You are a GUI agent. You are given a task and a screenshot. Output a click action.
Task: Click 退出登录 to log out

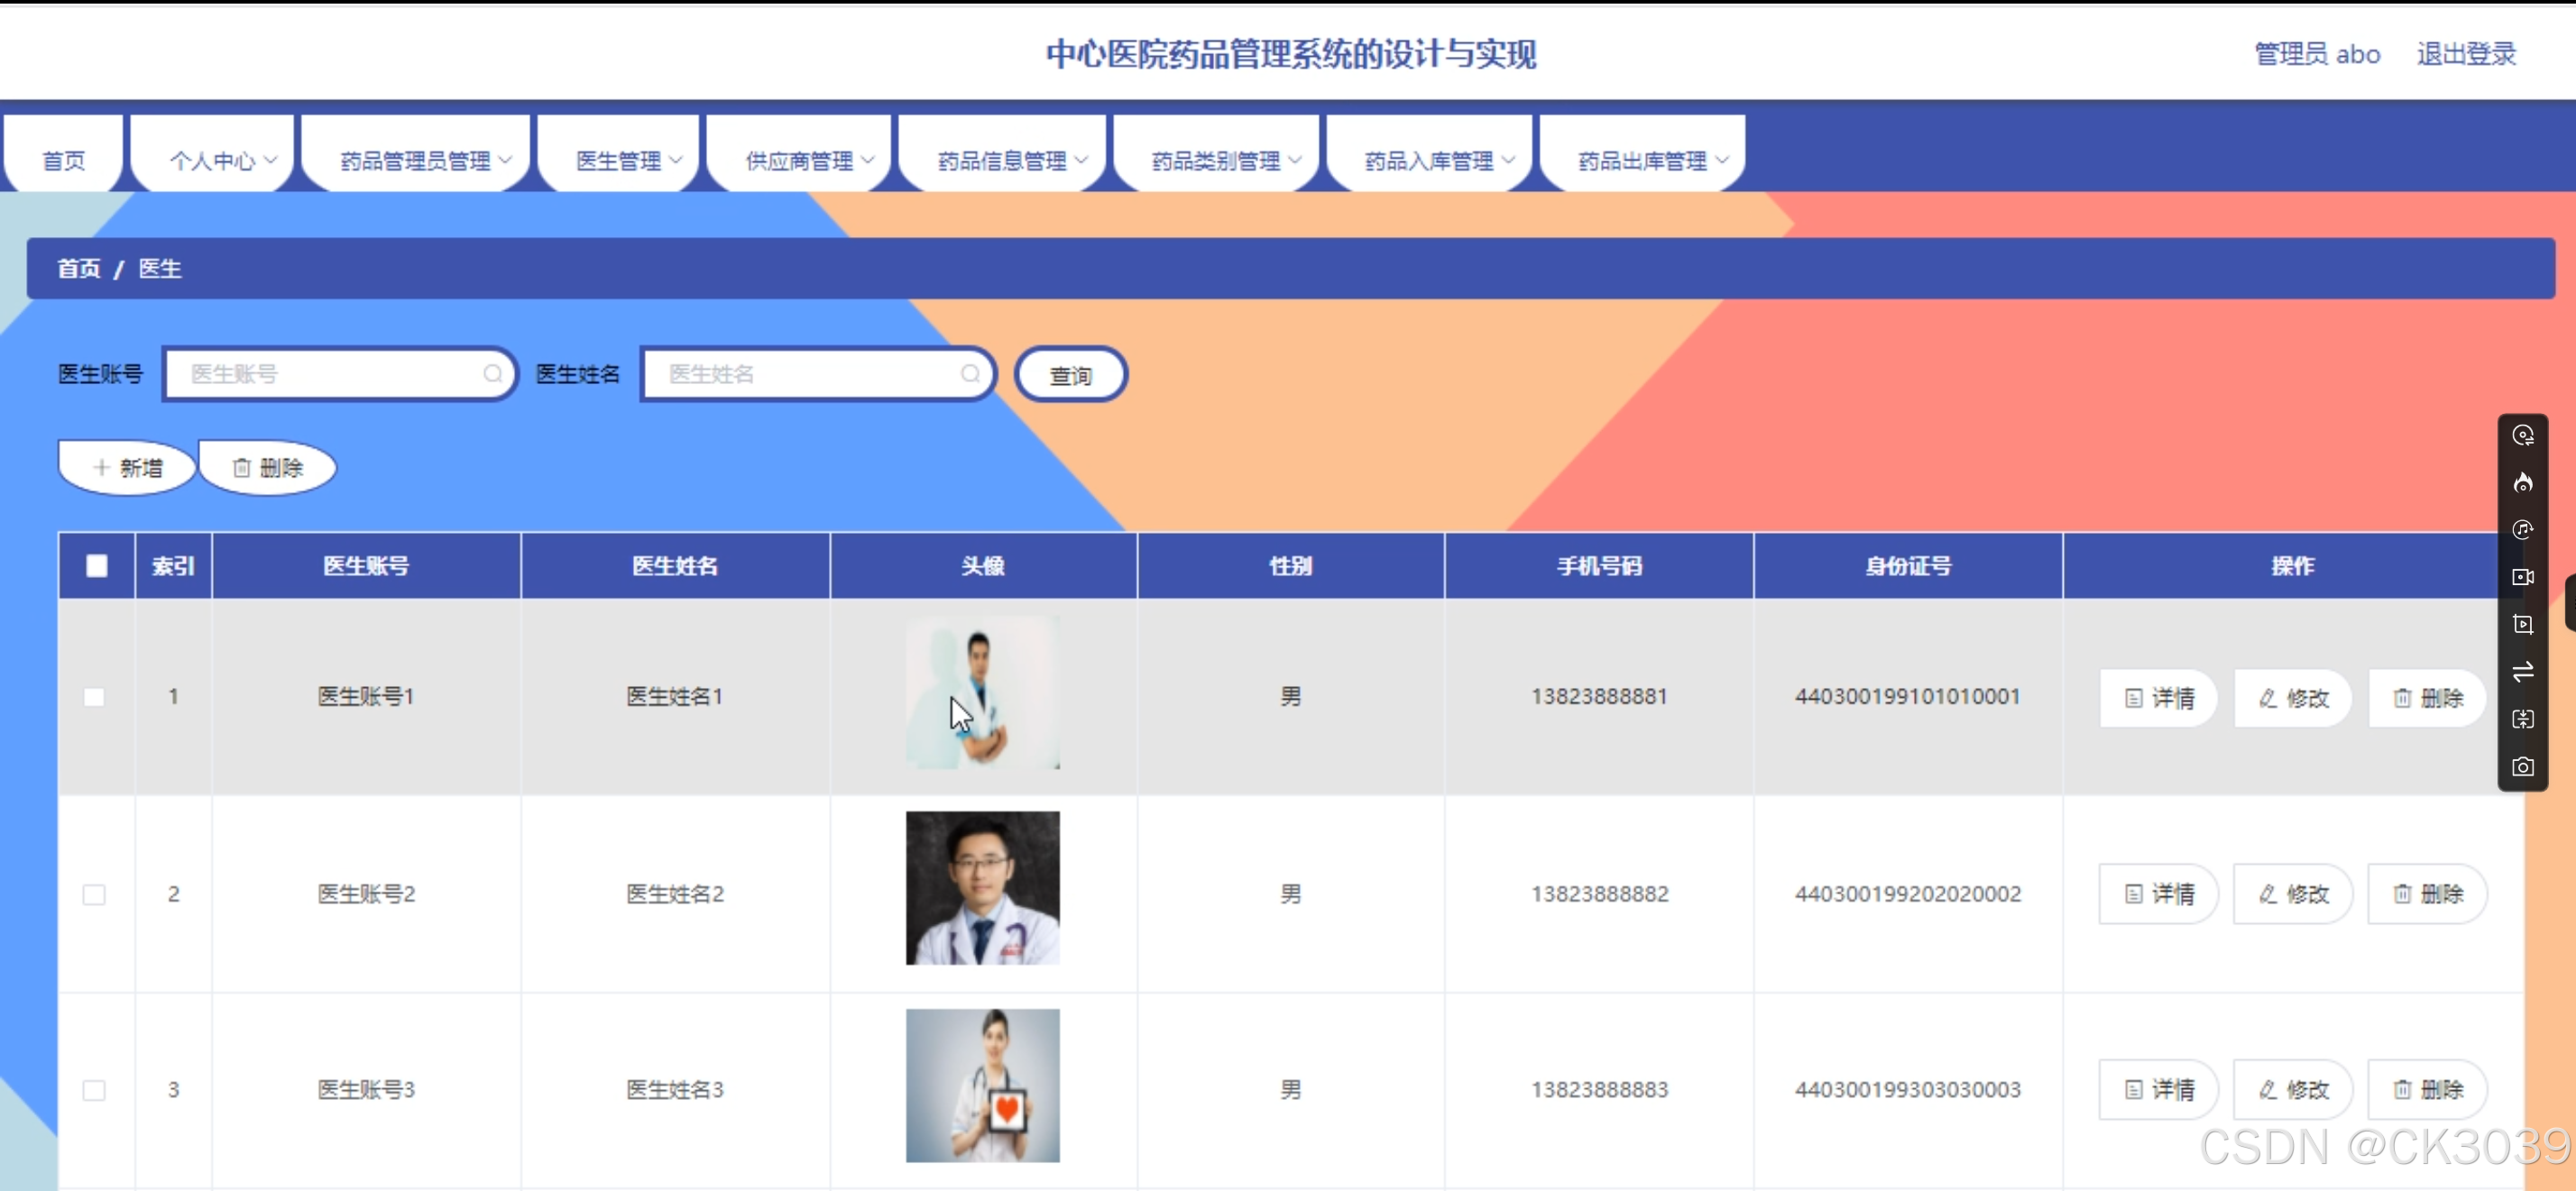[x=2465, y=53]
